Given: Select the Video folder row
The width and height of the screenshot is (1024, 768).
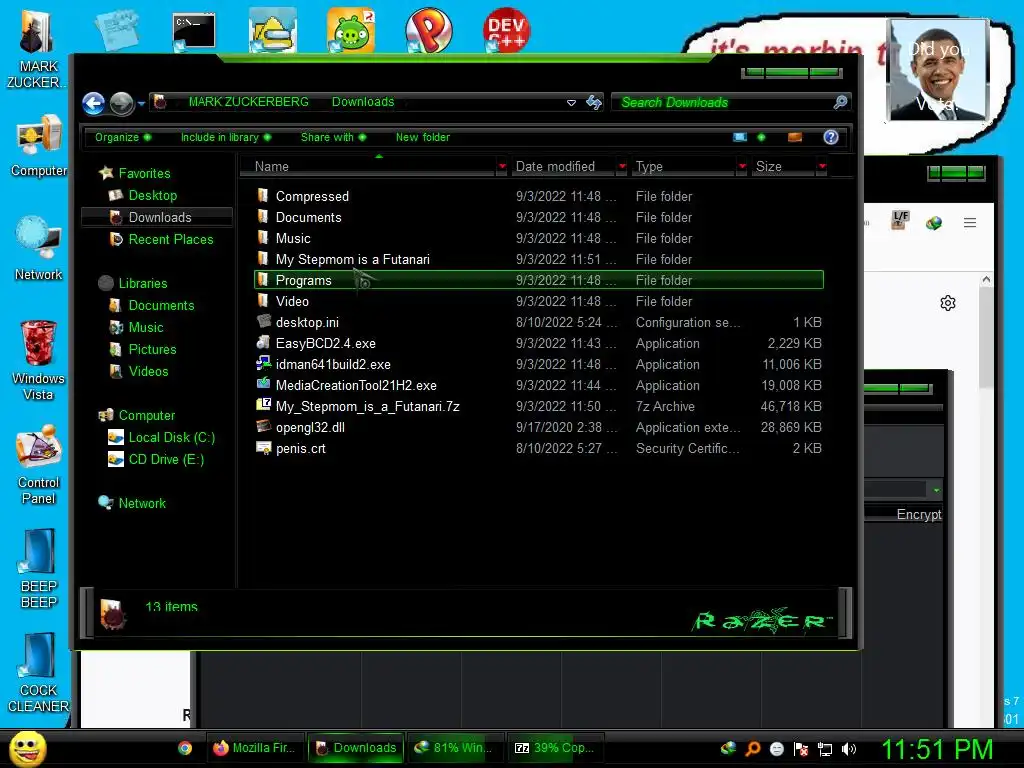Looking at the screenshot, I should [x=539, y=301].
